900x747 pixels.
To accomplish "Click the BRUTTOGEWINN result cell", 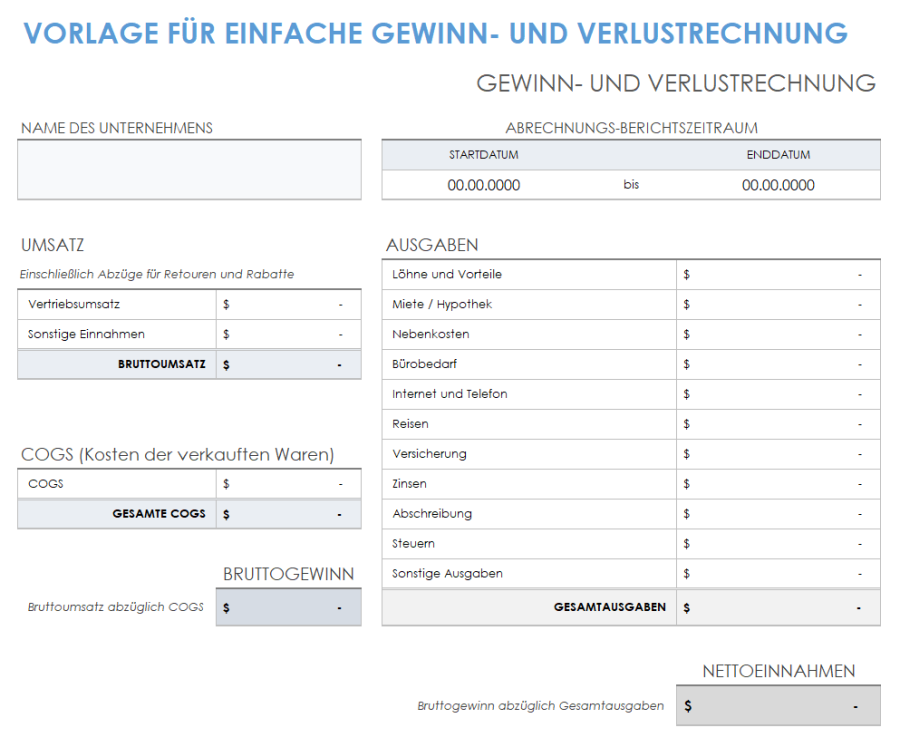I will (x=288, y=607).
